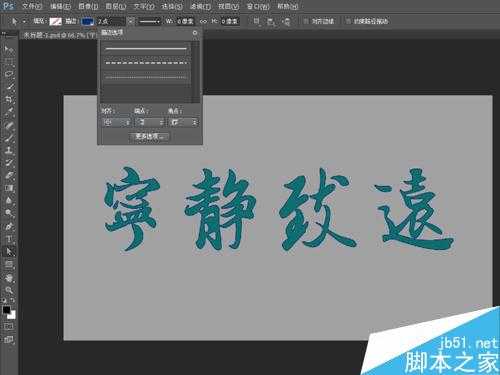The width and height of the screenshot is (500, 375).
Task: Open the 对齐 align dropdown in stroke panel
Action: coord(116,123)
